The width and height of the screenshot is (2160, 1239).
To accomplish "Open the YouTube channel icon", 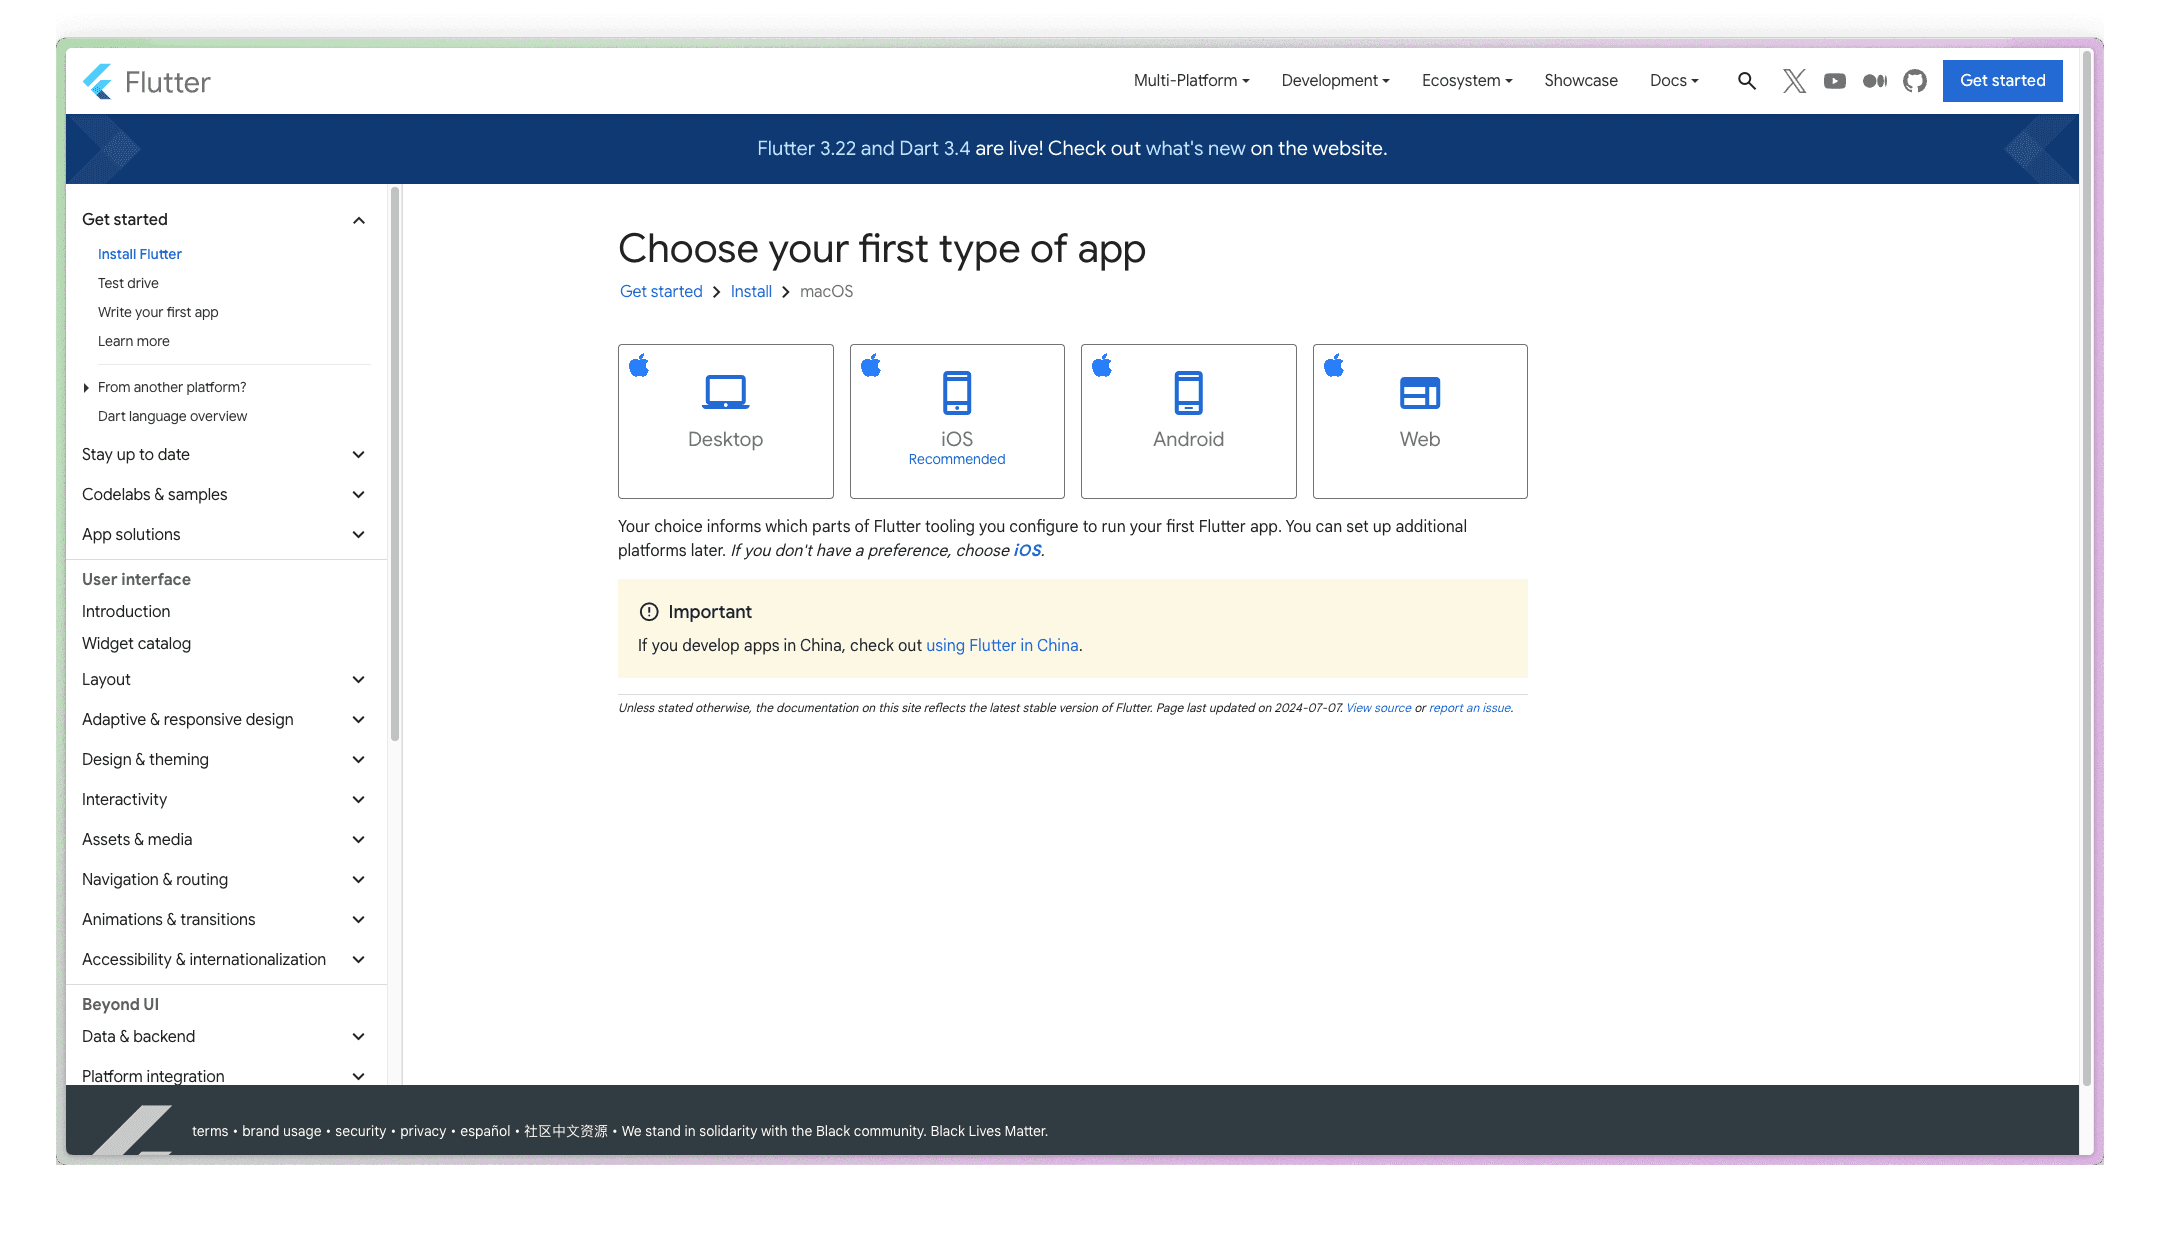I will pos(1834,81).
